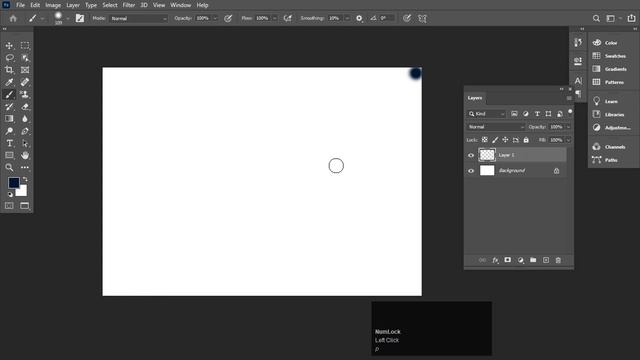This screenshot has height=360, width=640.
Task: Open the layer Fill dropdown arrow
Action: [x=569, y=140]
